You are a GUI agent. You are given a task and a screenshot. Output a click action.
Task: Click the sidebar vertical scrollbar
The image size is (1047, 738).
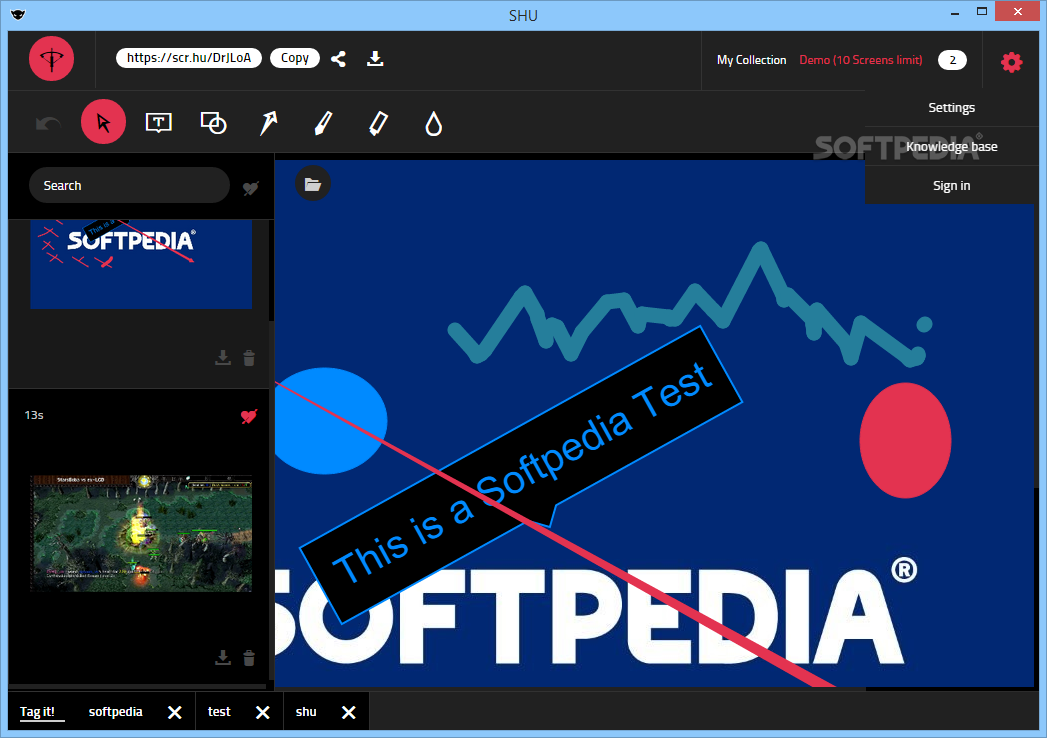click(271, 270)
